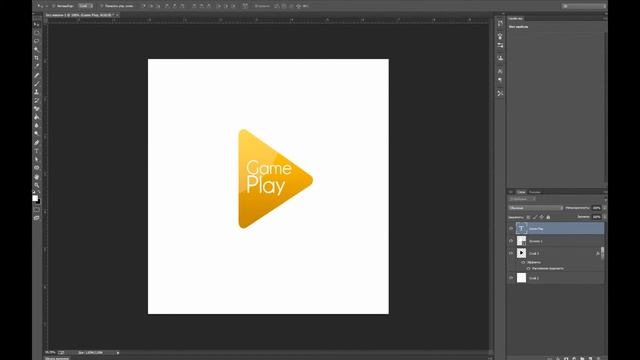The height and width of the screenshot is (360, 640).
Task: Open the Tool Presets panel icon
Action: (500, 93)
